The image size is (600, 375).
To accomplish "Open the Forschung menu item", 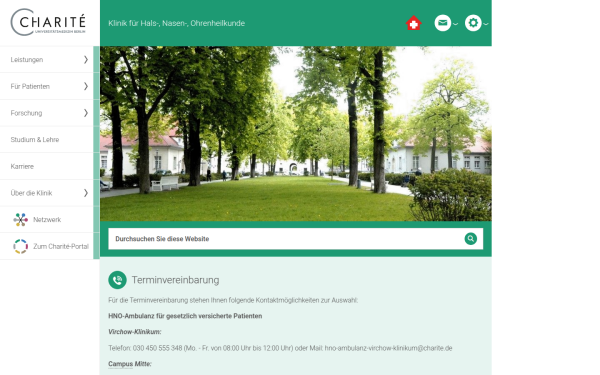I will point(26,113).
